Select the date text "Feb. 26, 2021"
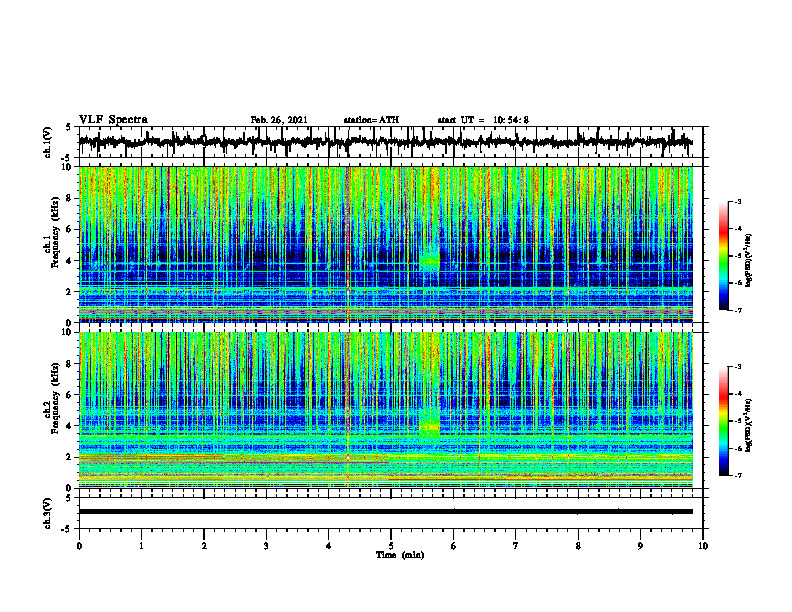 click(279, 120)
